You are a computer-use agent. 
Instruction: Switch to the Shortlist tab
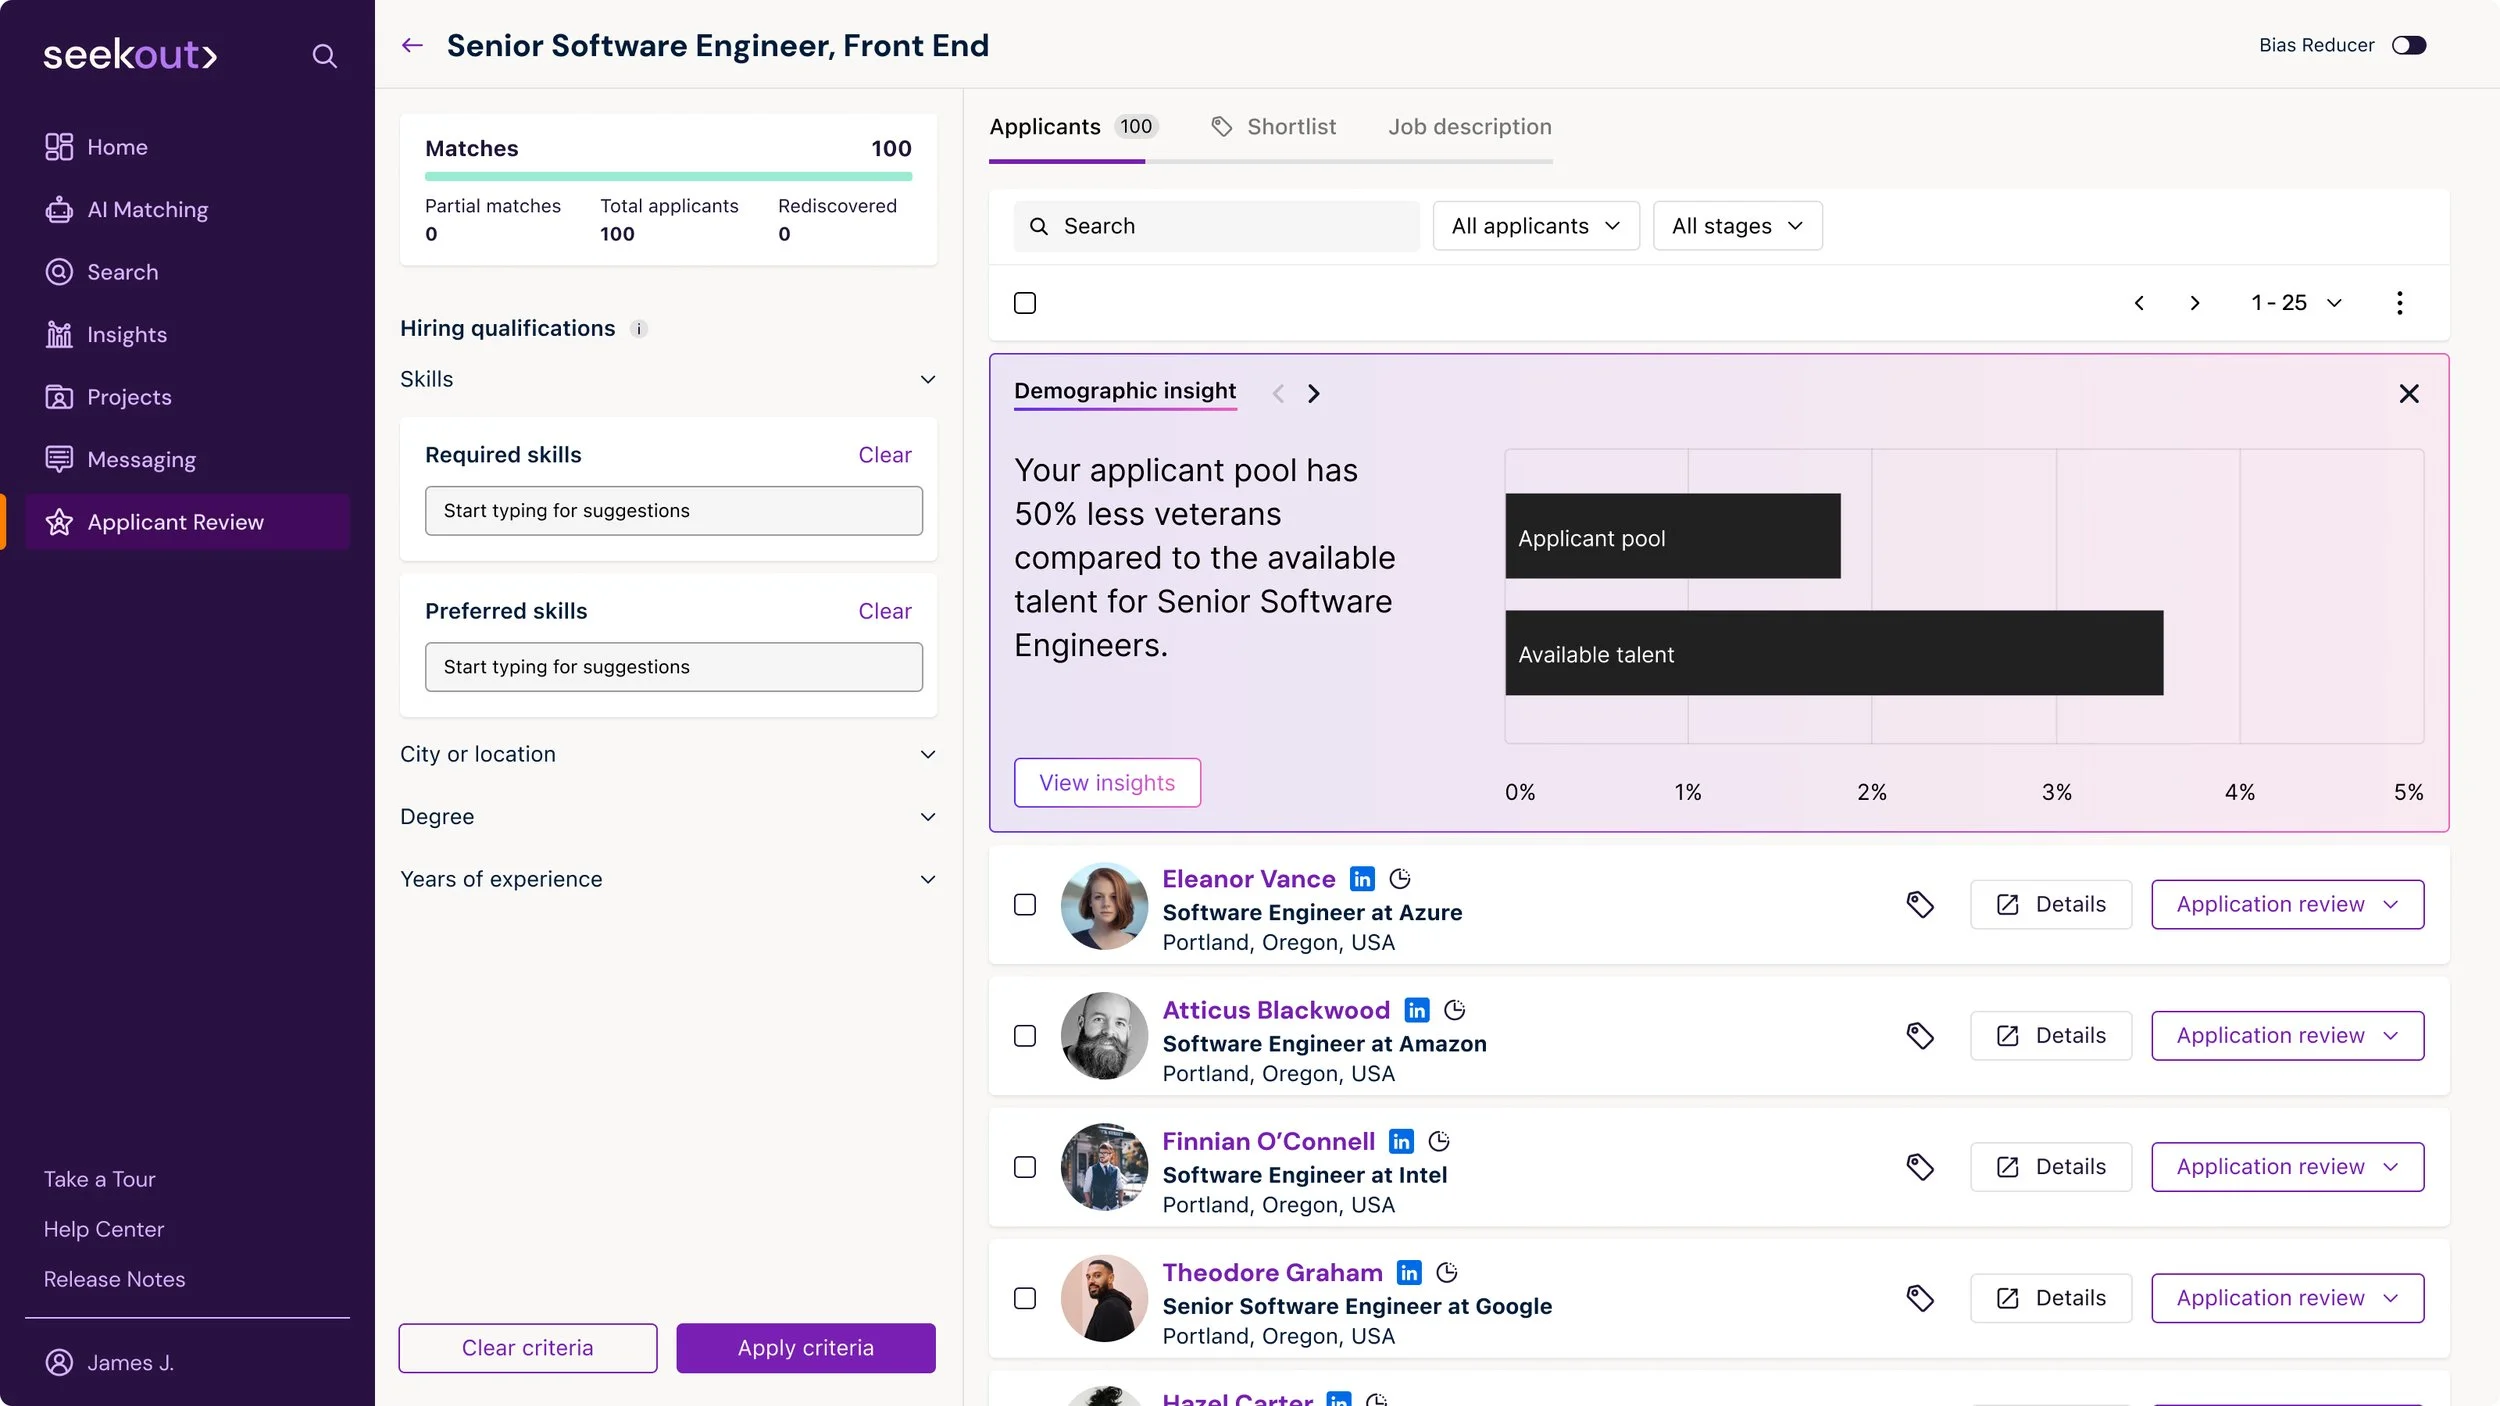pos(1273,127)
